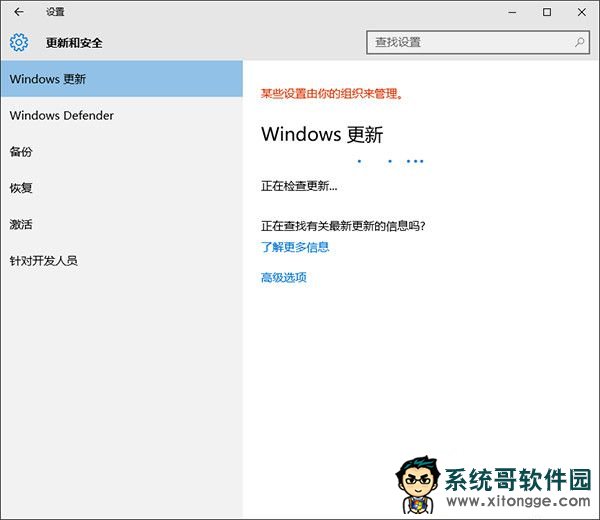
Task: Maximize the settings window
Action: [x=547, y=12]
